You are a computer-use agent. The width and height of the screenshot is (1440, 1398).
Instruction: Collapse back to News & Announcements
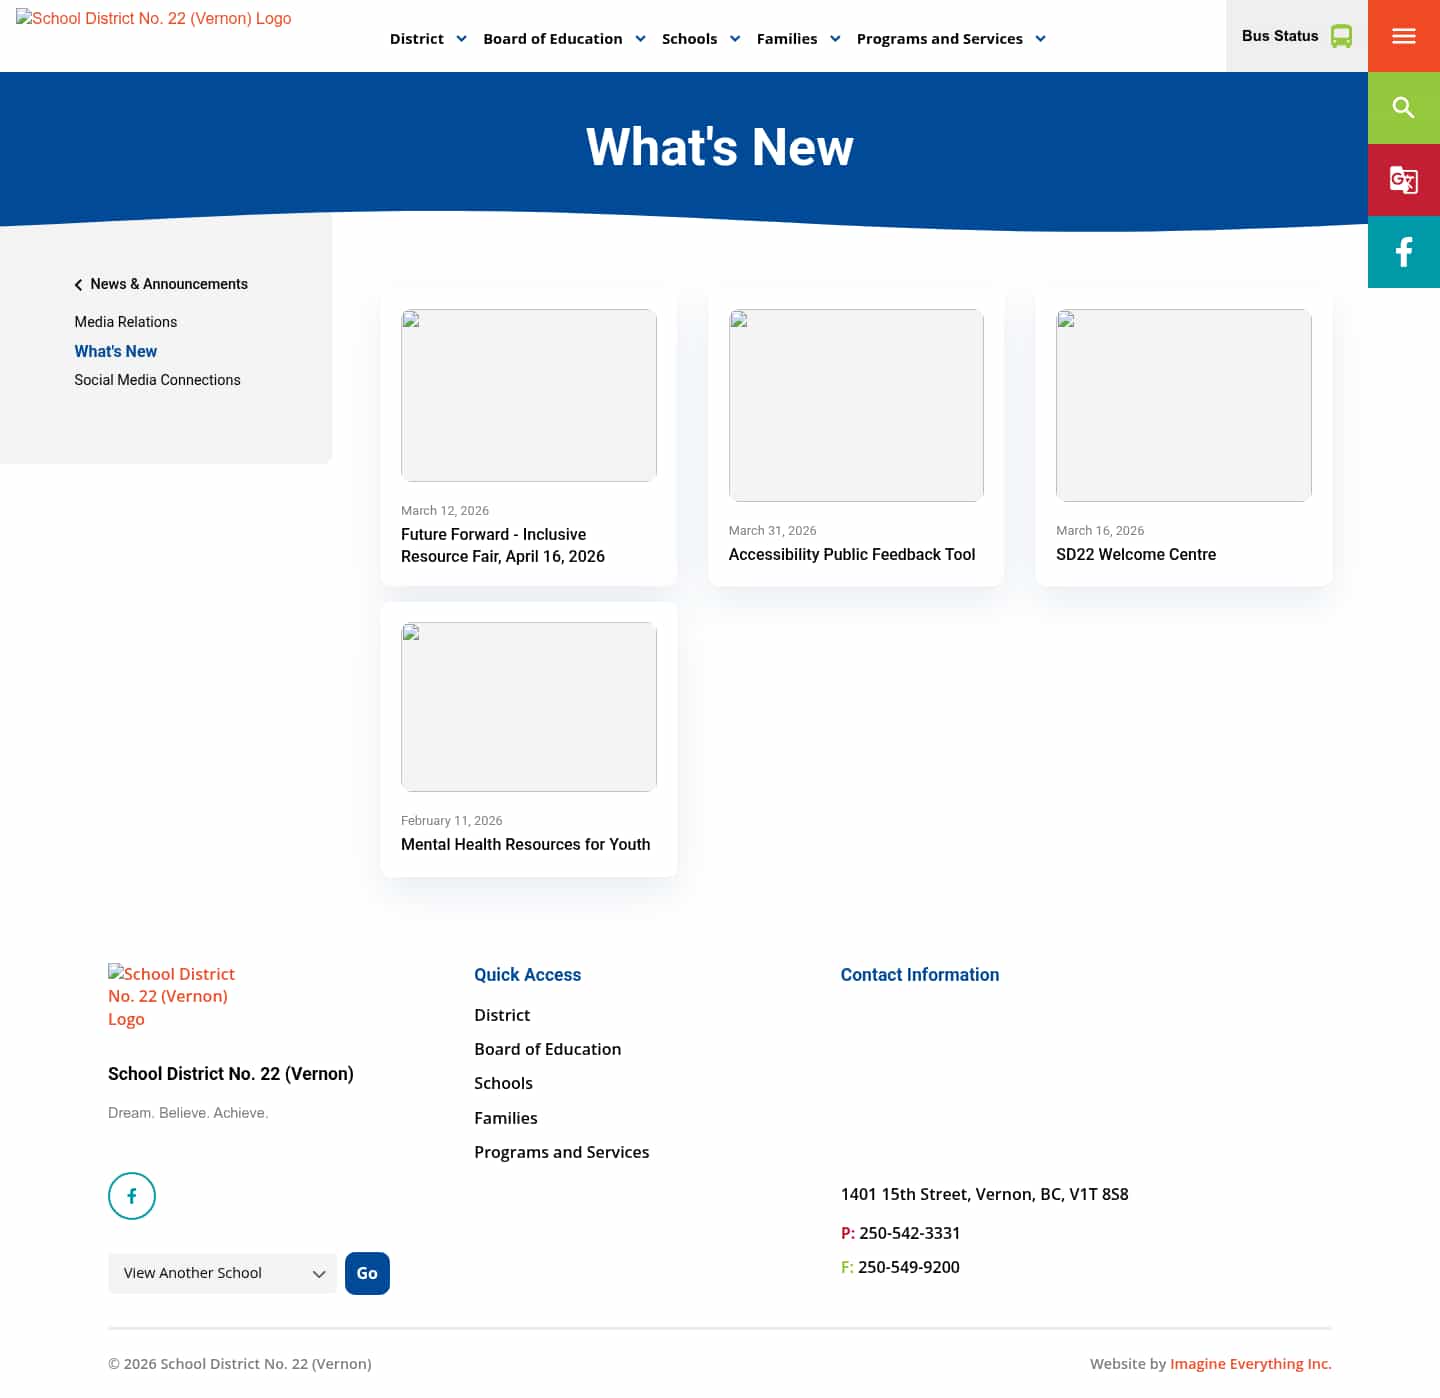tap(168, 284)
